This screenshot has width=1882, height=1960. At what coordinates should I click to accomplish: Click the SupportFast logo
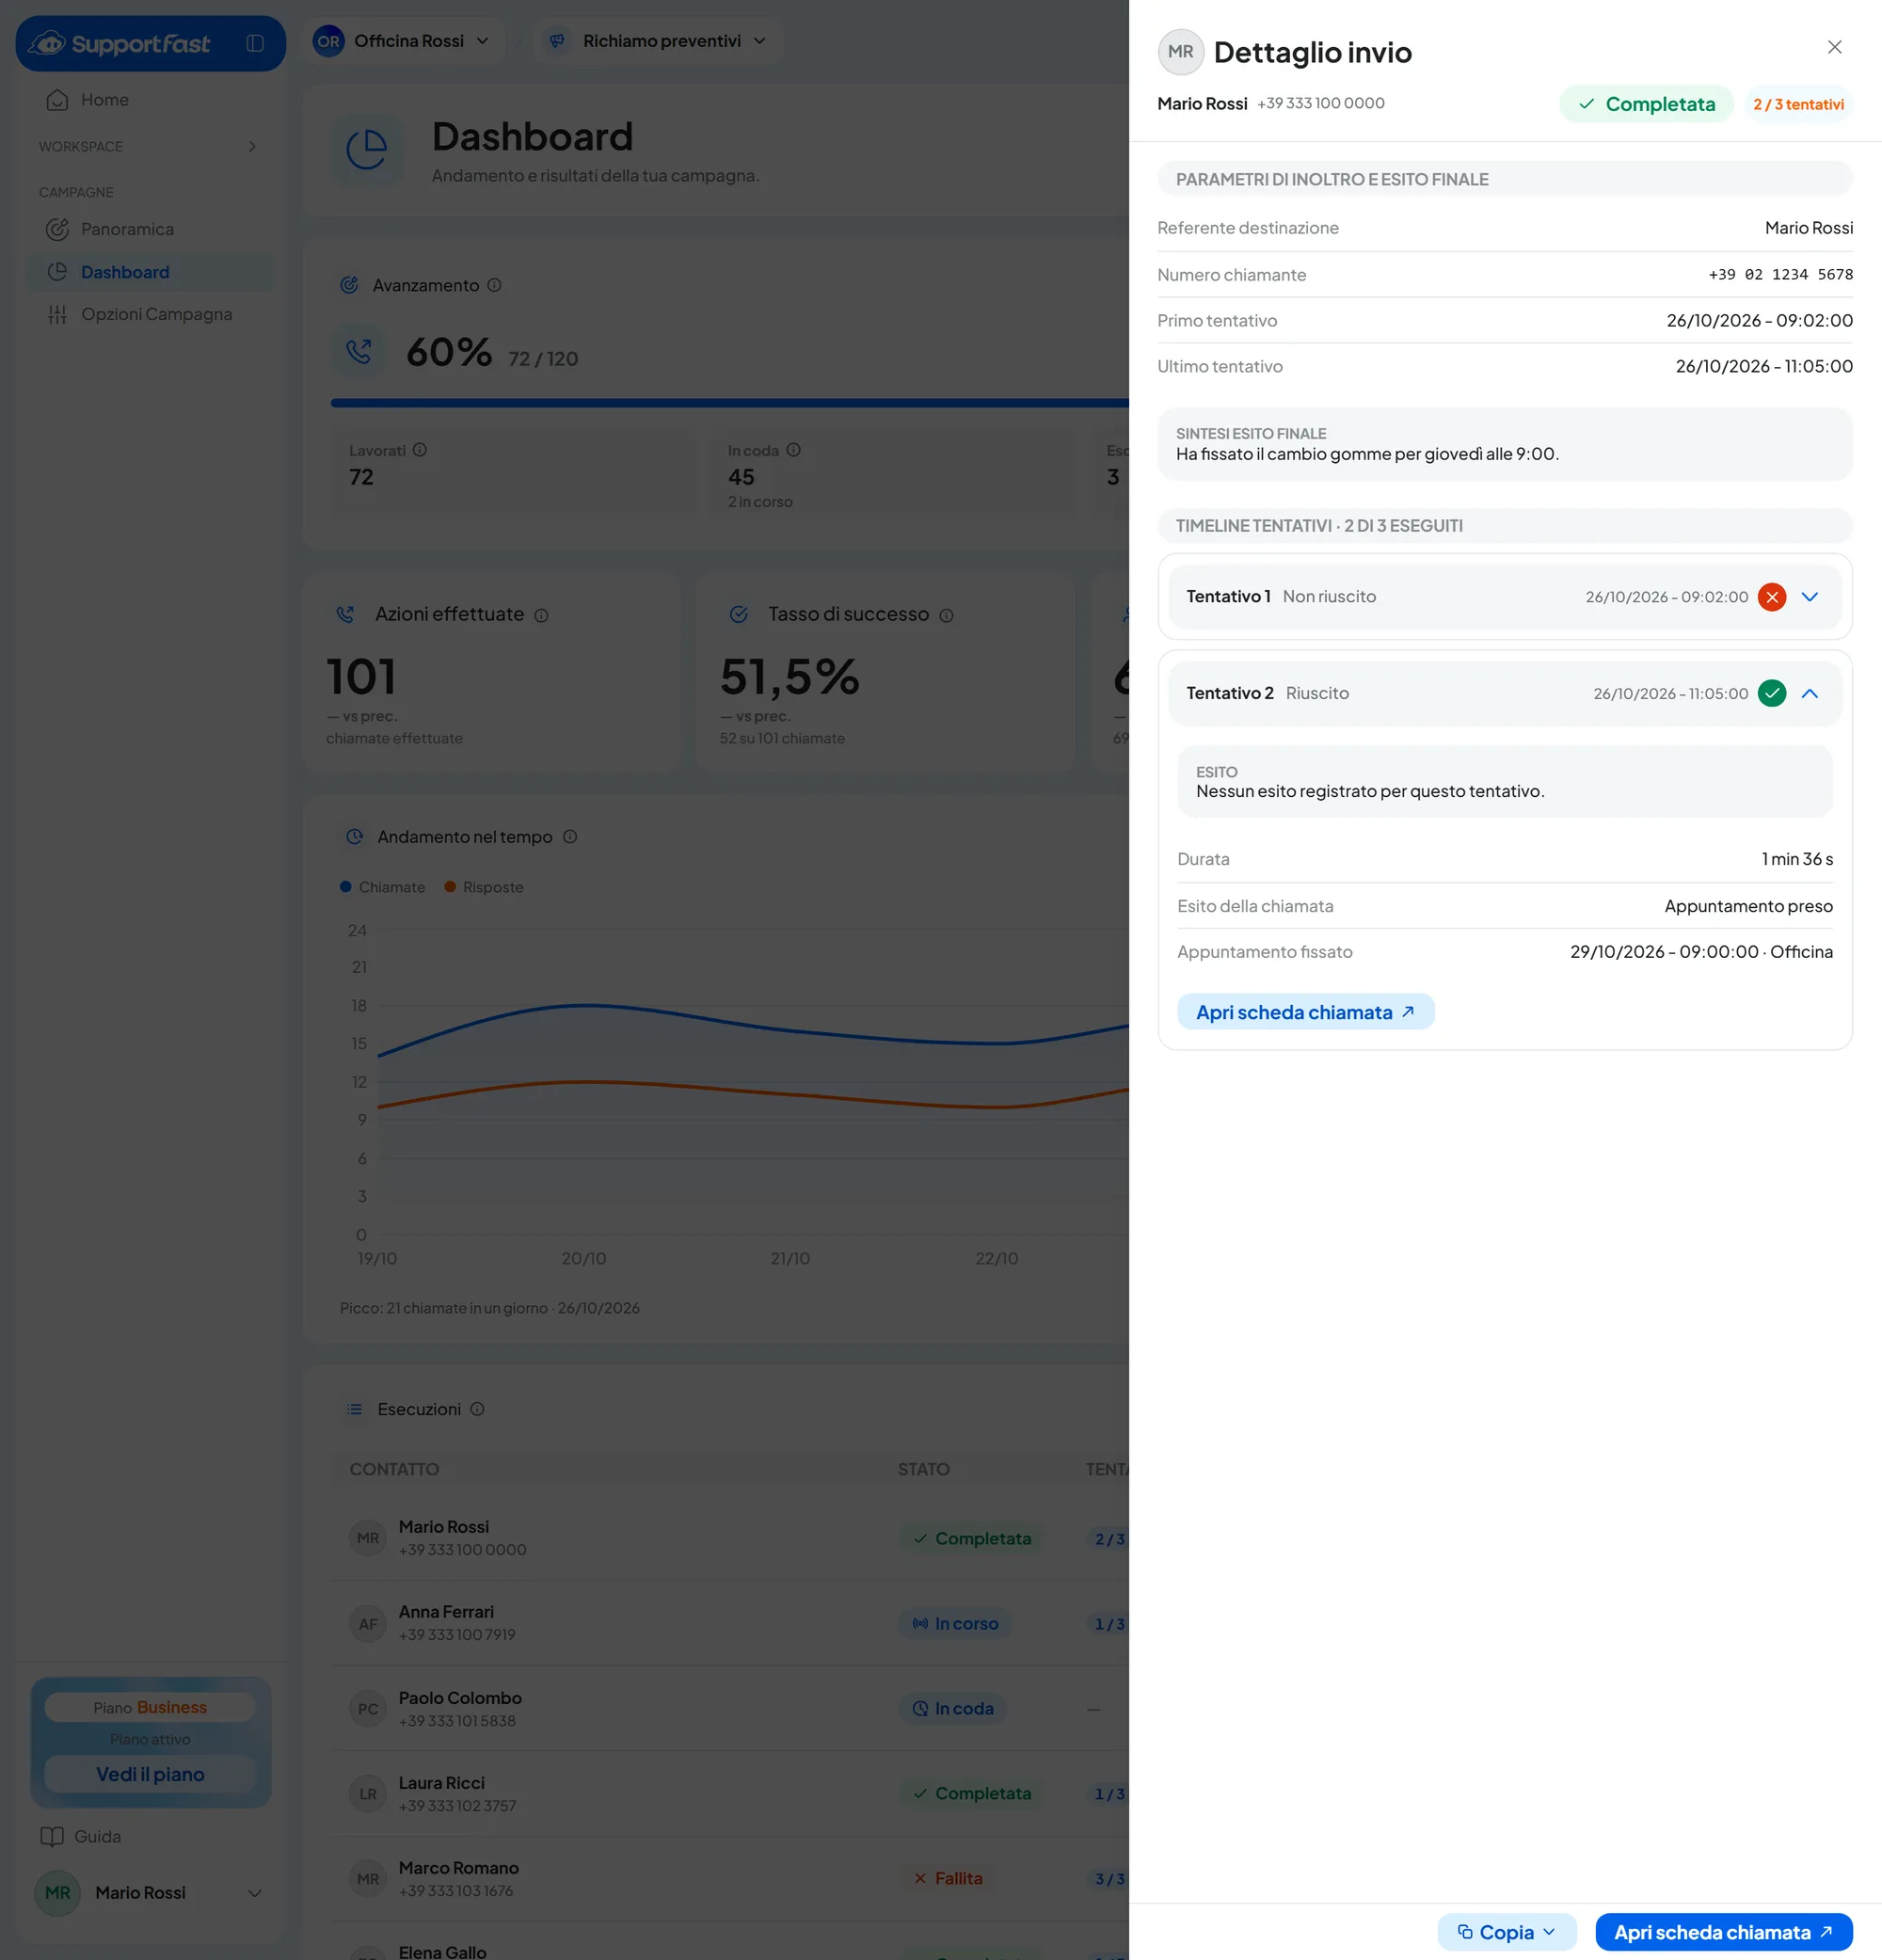click(119, 43)
